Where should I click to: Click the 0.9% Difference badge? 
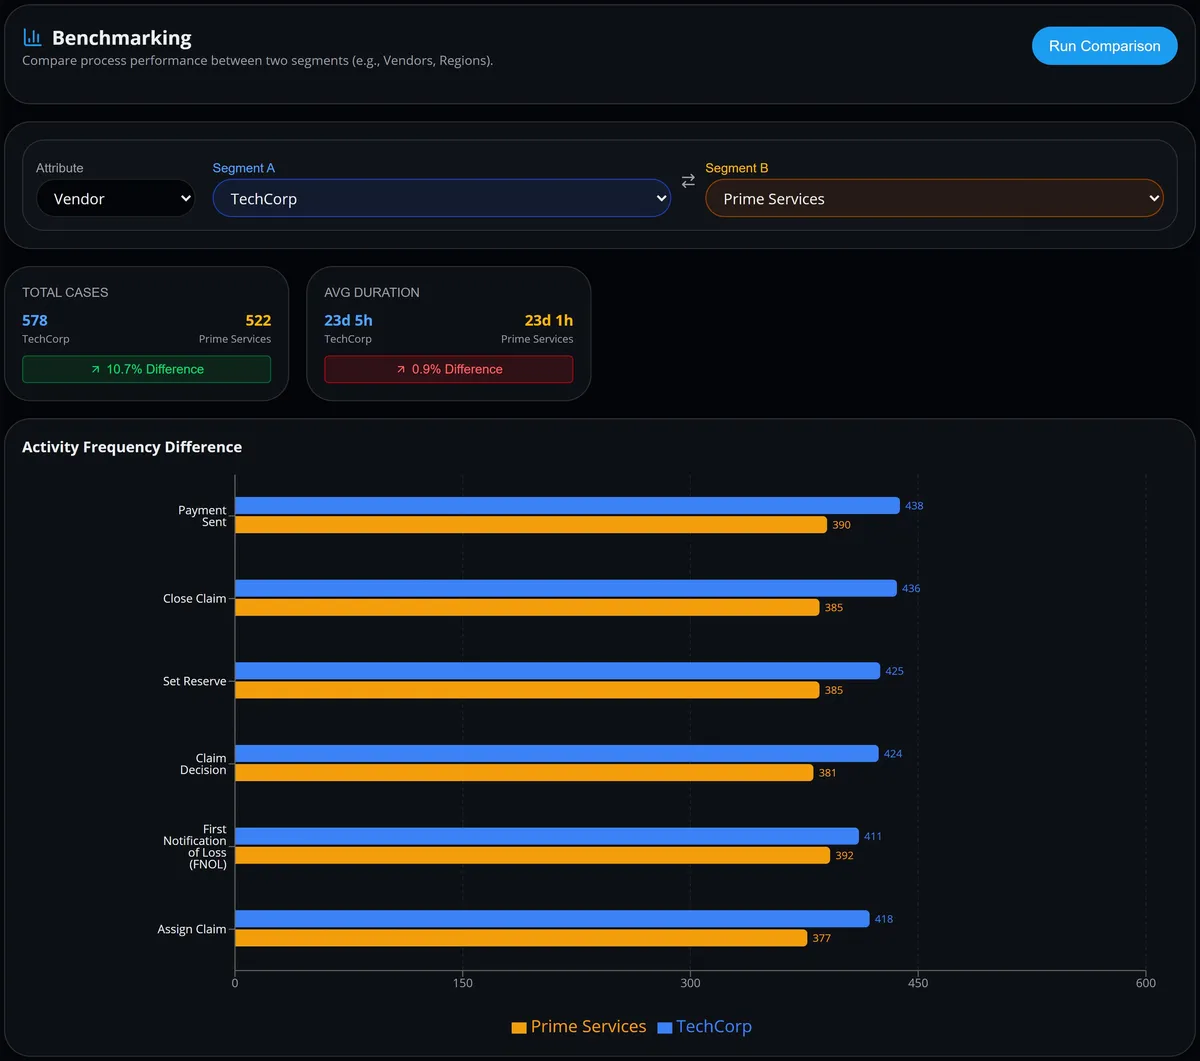click(448, 369)
